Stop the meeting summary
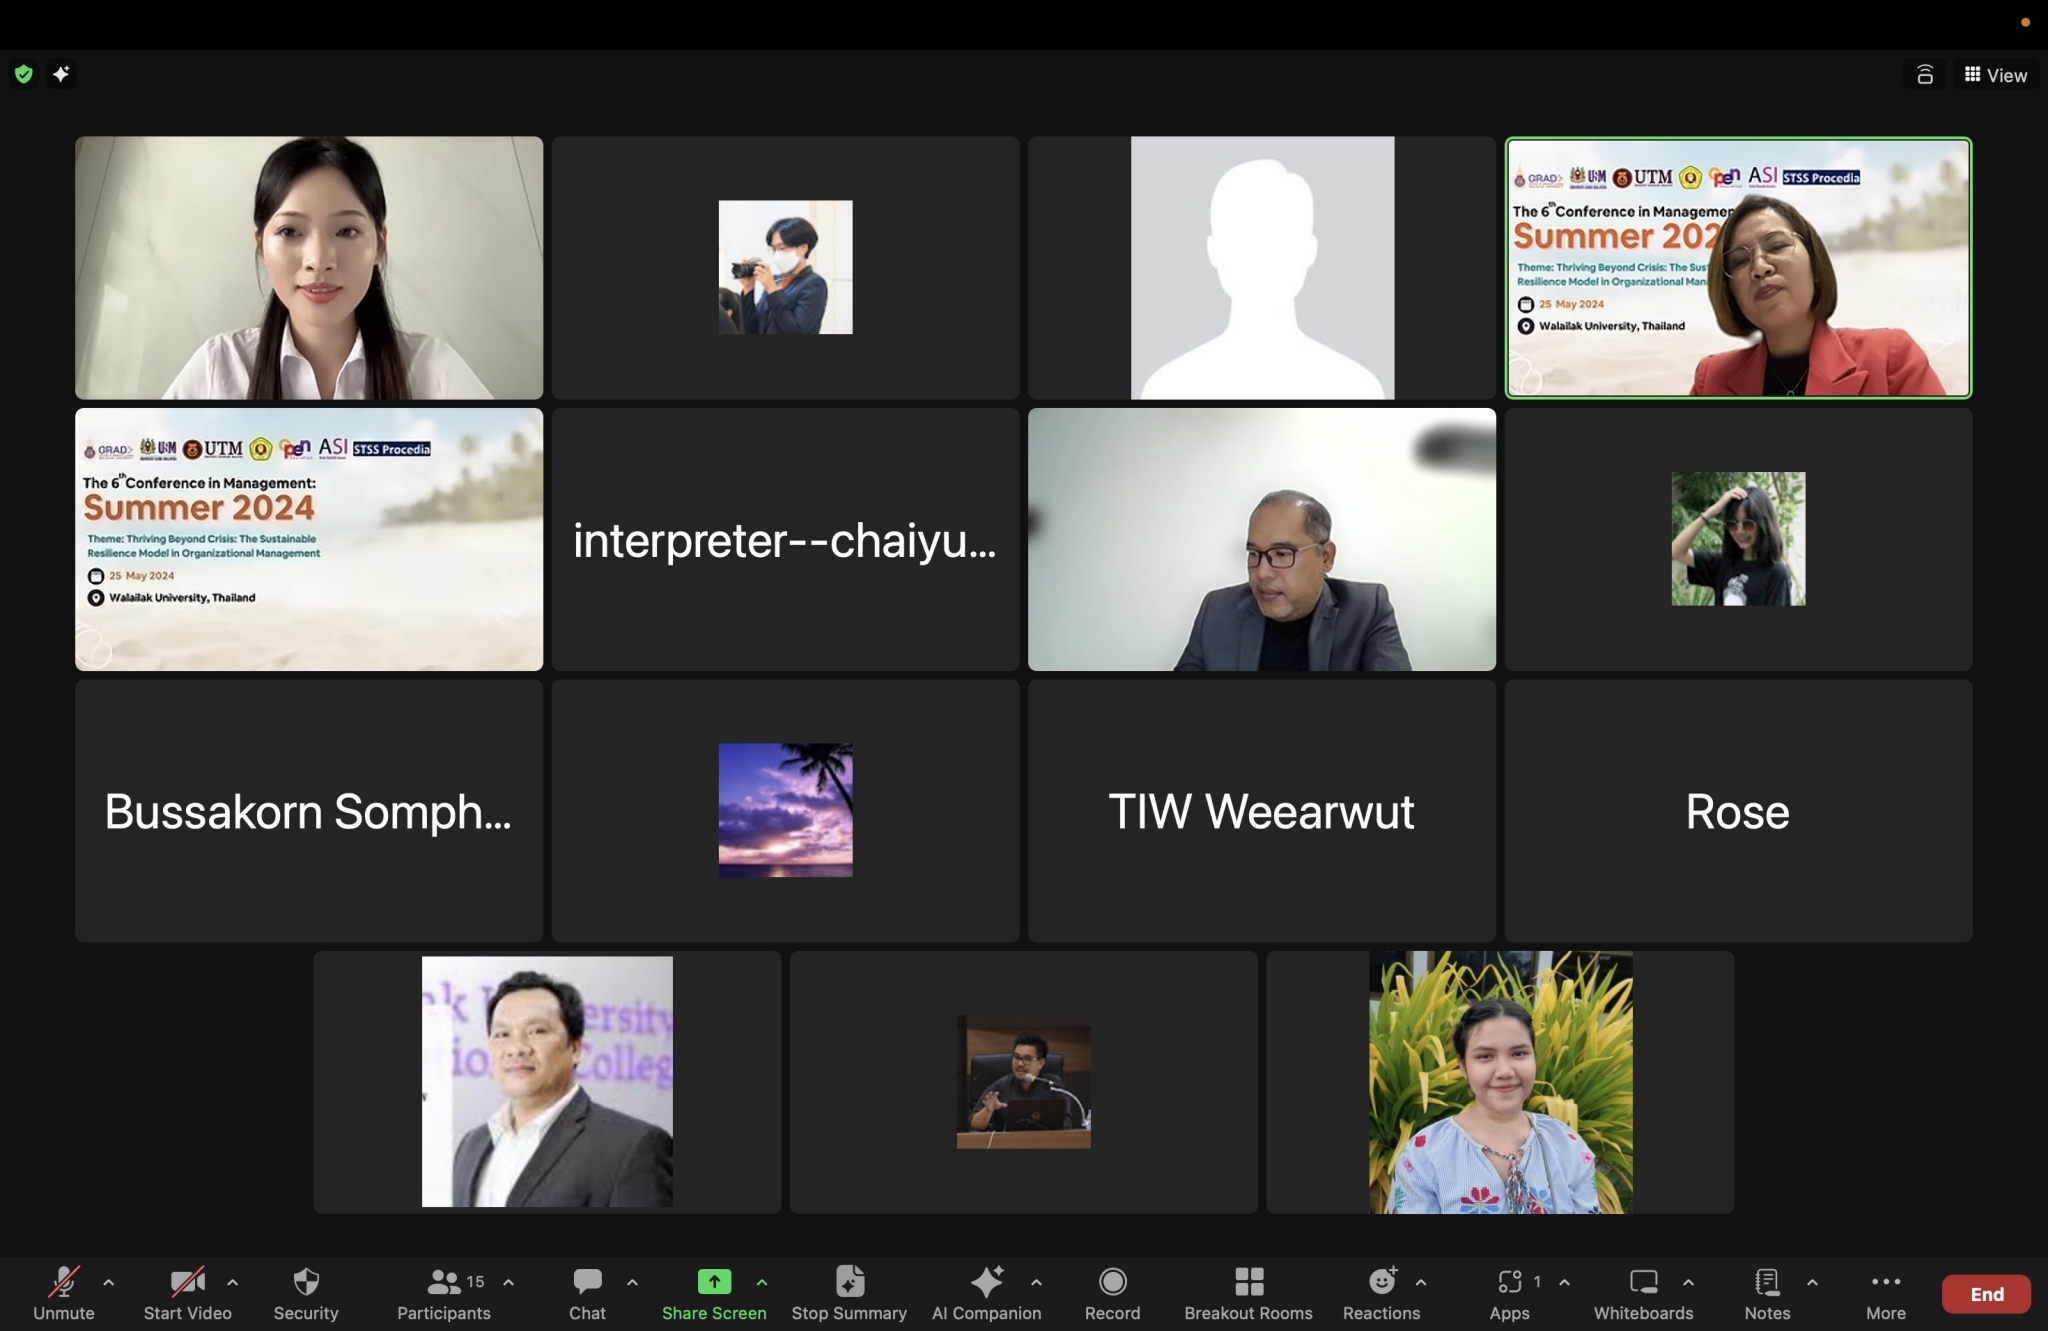Image resolution: width=2048 pixels, height=1331 pixels. point(849,1282)
